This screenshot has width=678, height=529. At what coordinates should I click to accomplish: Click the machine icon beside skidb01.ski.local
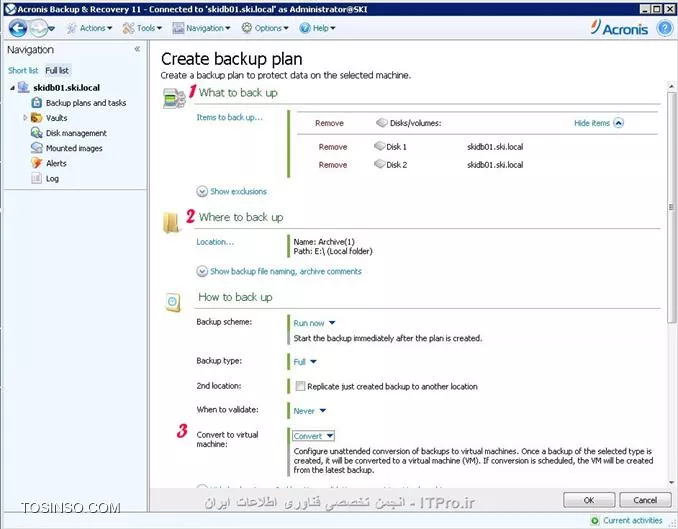(23, 87)
